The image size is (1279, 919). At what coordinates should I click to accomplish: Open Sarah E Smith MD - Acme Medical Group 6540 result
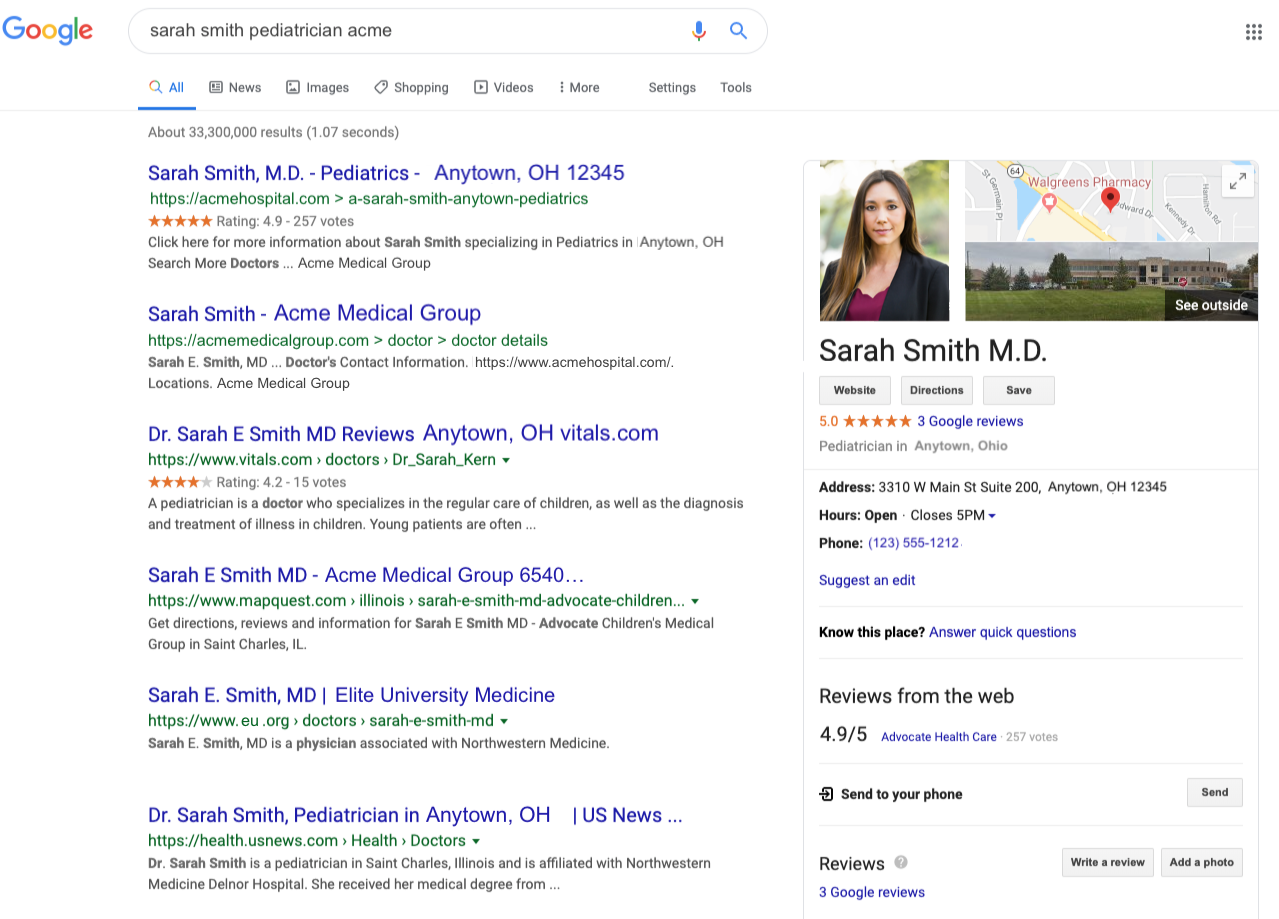tap(366, 575)
